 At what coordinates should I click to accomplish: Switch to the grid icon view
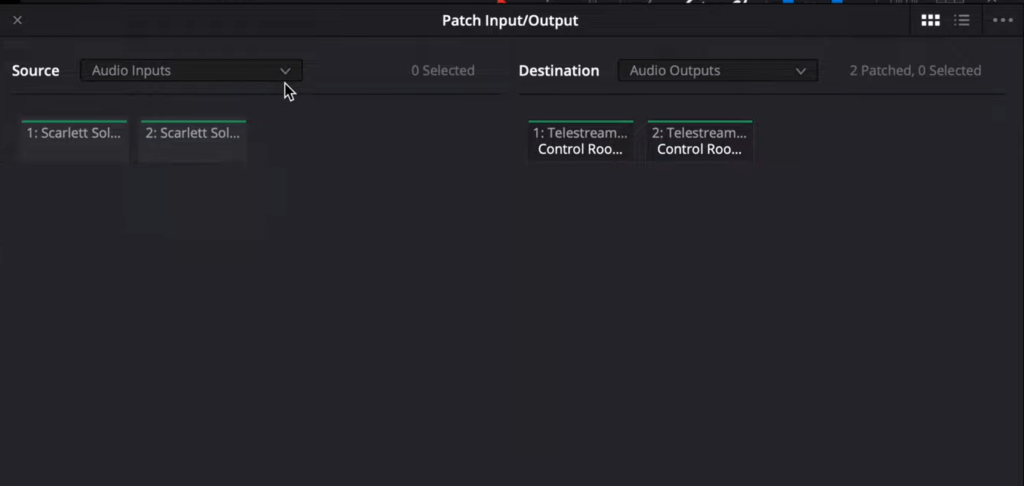click(x=930, y=21)
